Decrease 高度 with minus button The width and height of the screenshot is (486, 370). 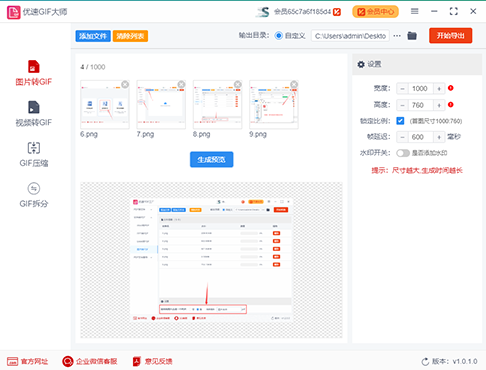coord(402,105)
